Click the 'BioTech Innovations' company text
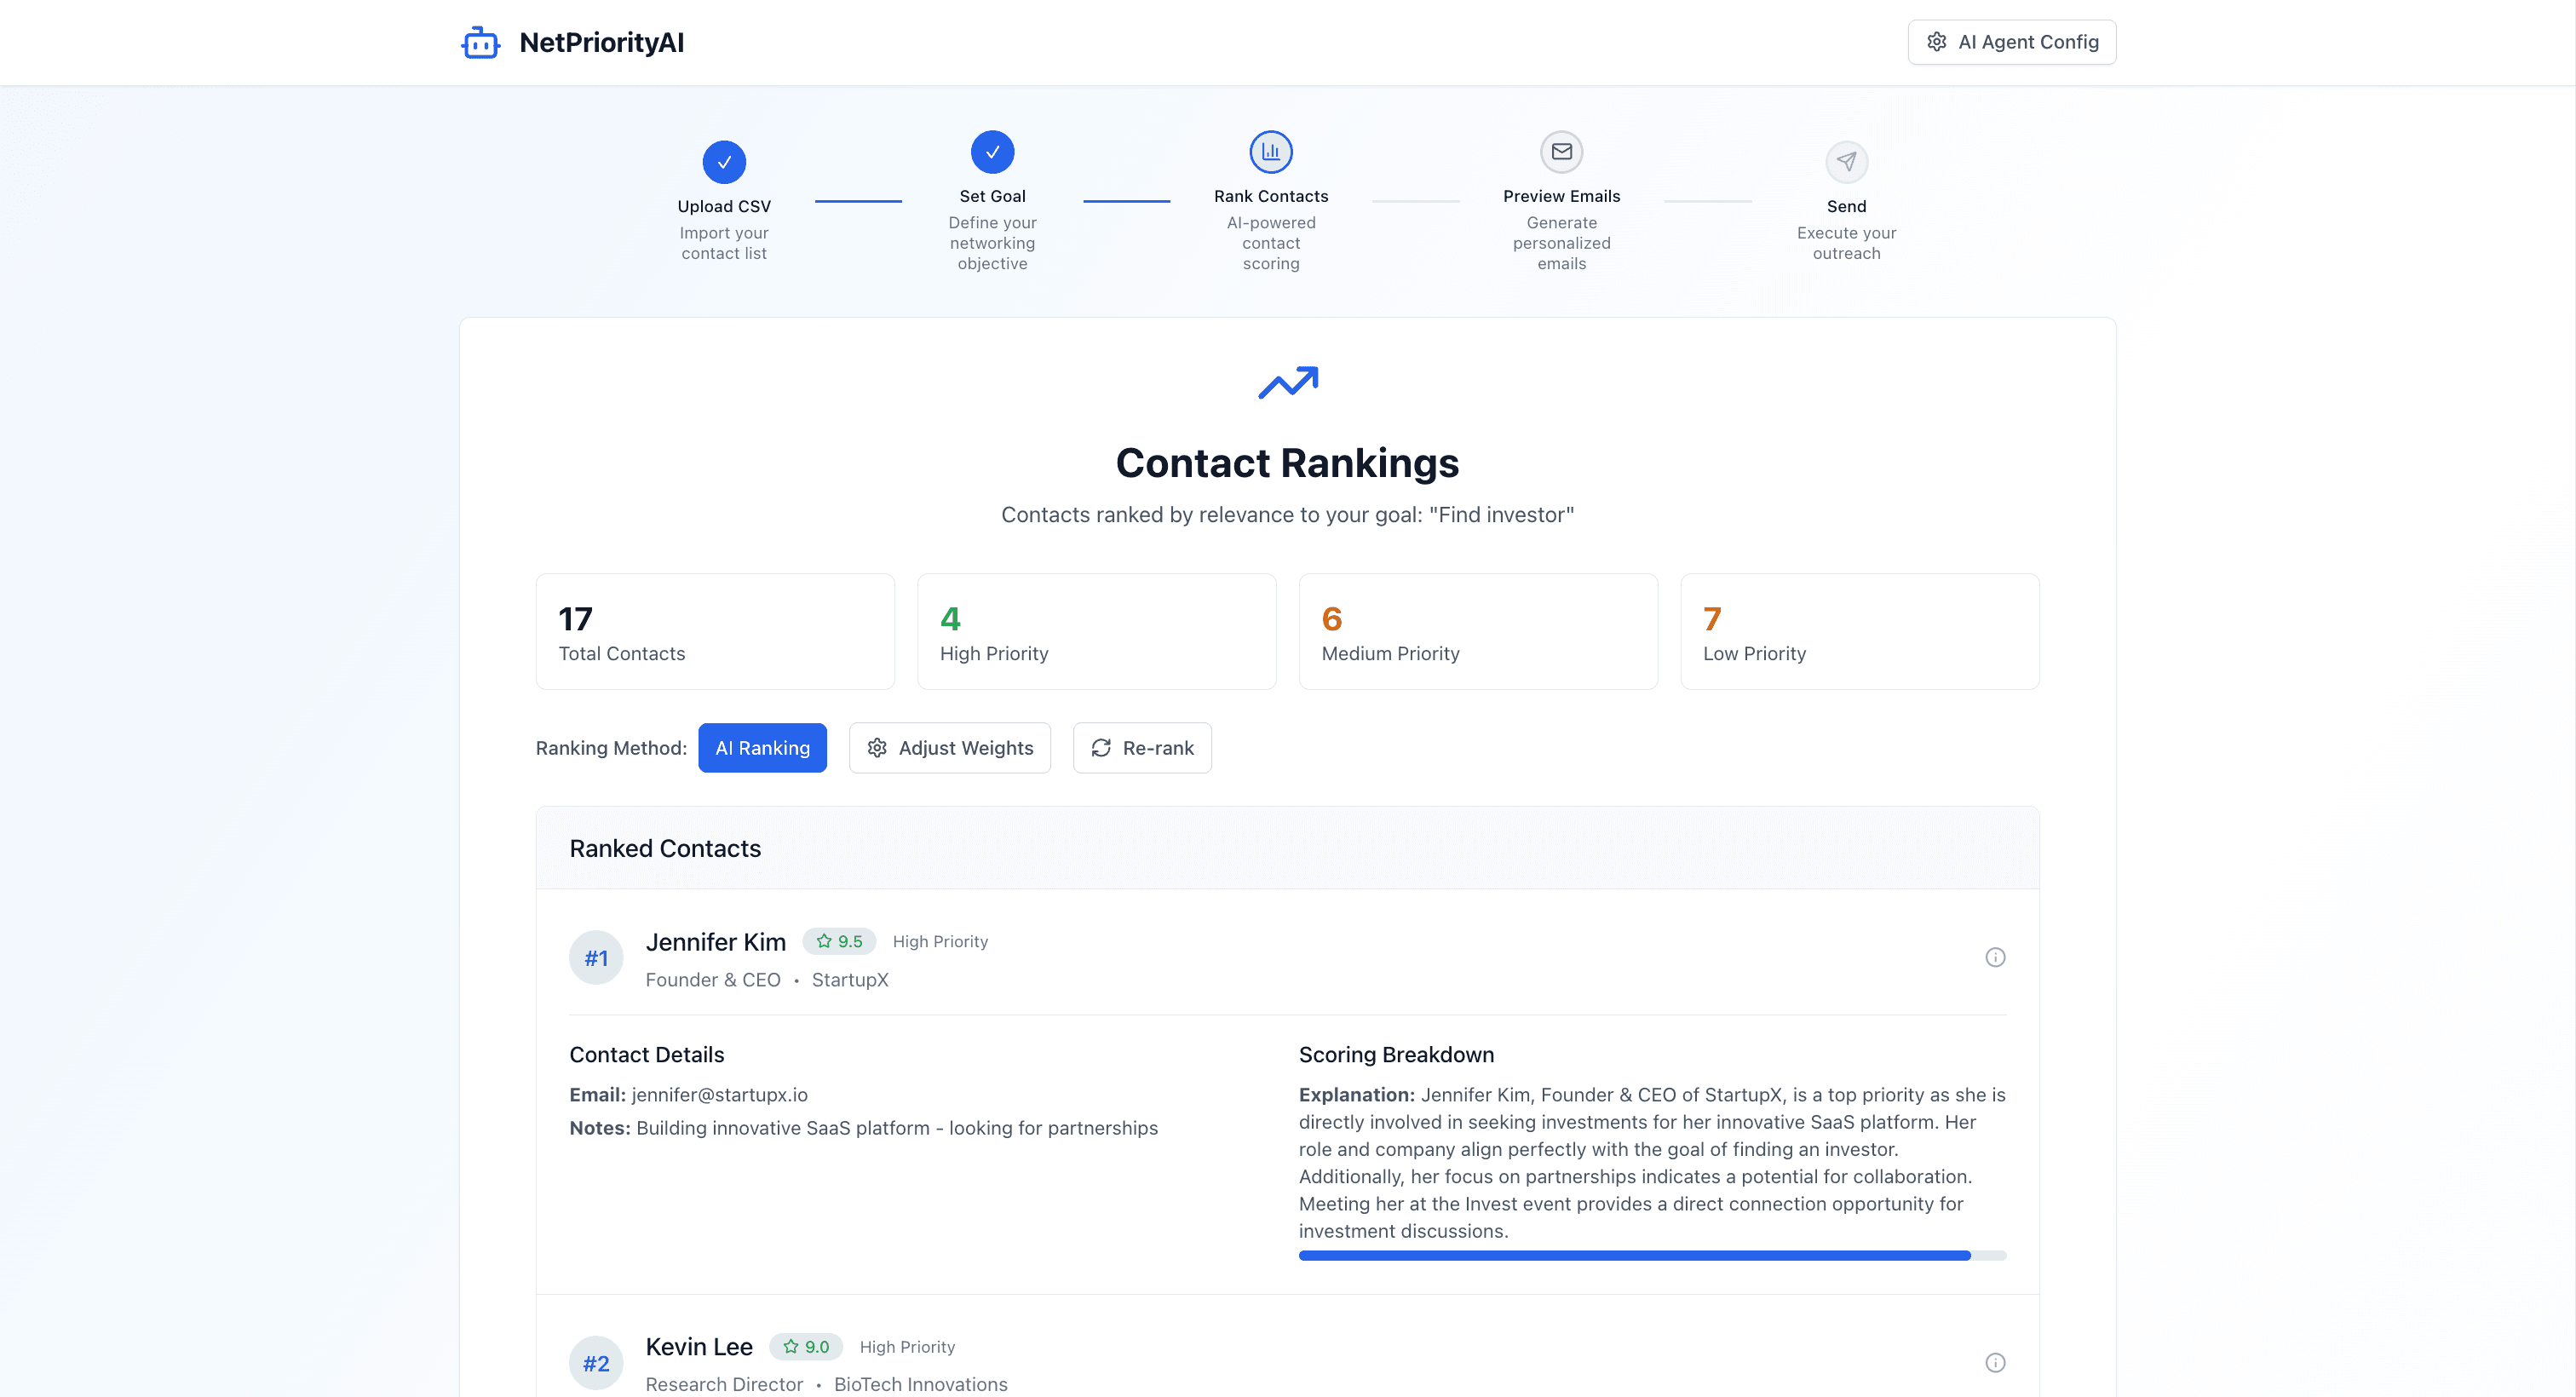The width and height of the screenshot is (2576, 1397). click(921, 1384)
